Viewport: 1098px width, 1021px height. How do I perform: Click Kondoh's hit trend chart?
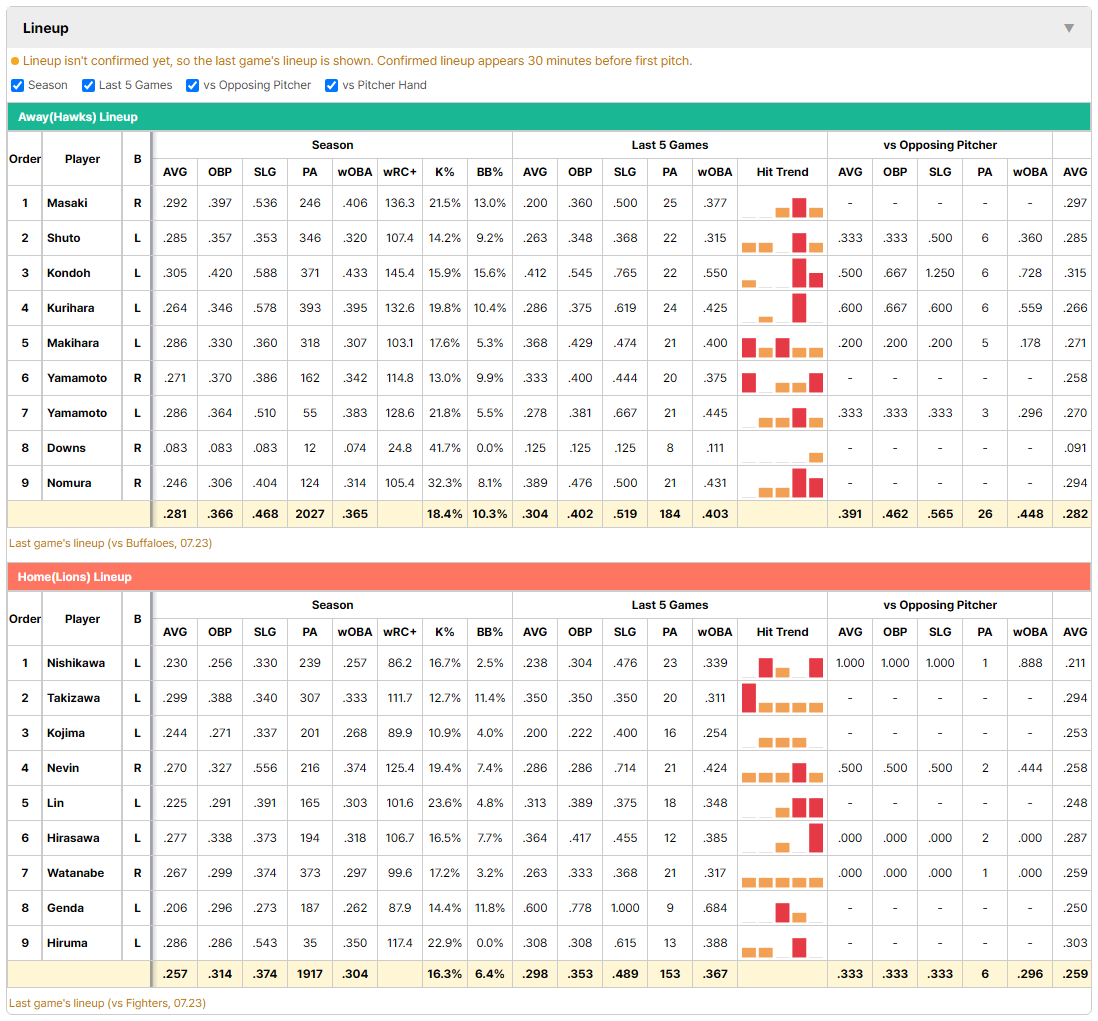(x=782, y=273)
